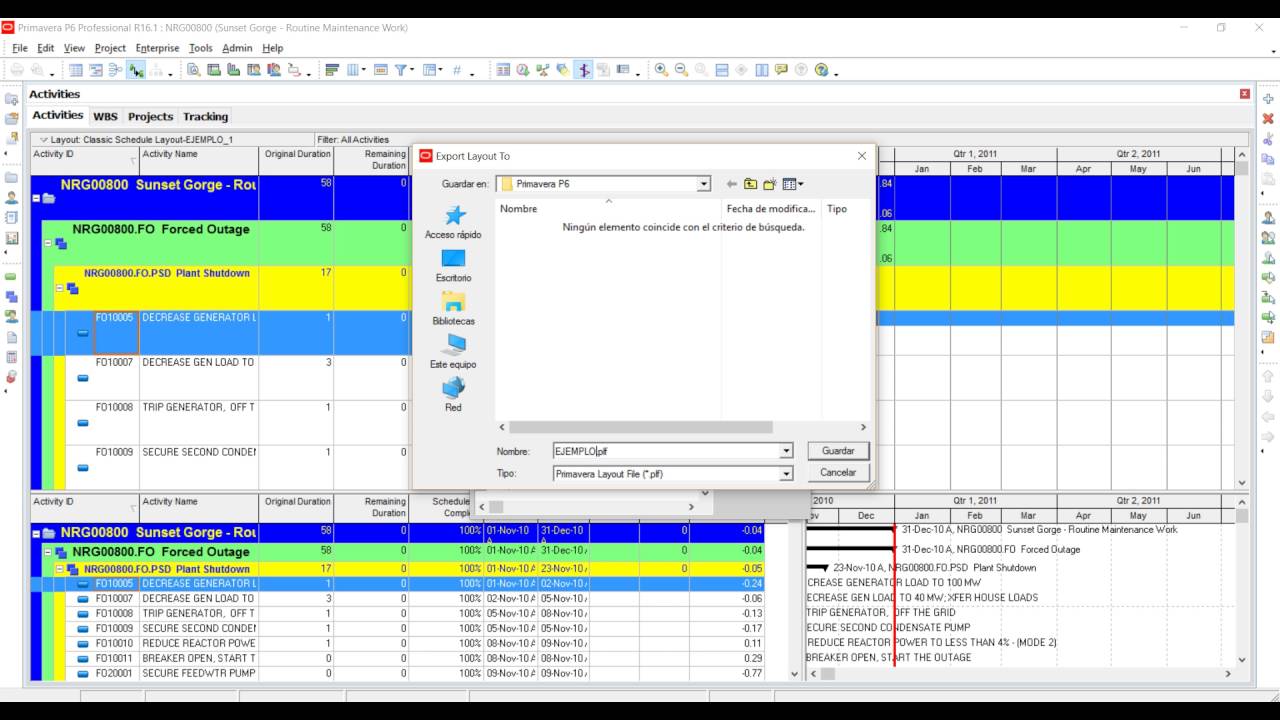Click the Cut scissors icon in right toolbar
The width and height of the screenshot is (1280, 720).
coord(1268,139)
